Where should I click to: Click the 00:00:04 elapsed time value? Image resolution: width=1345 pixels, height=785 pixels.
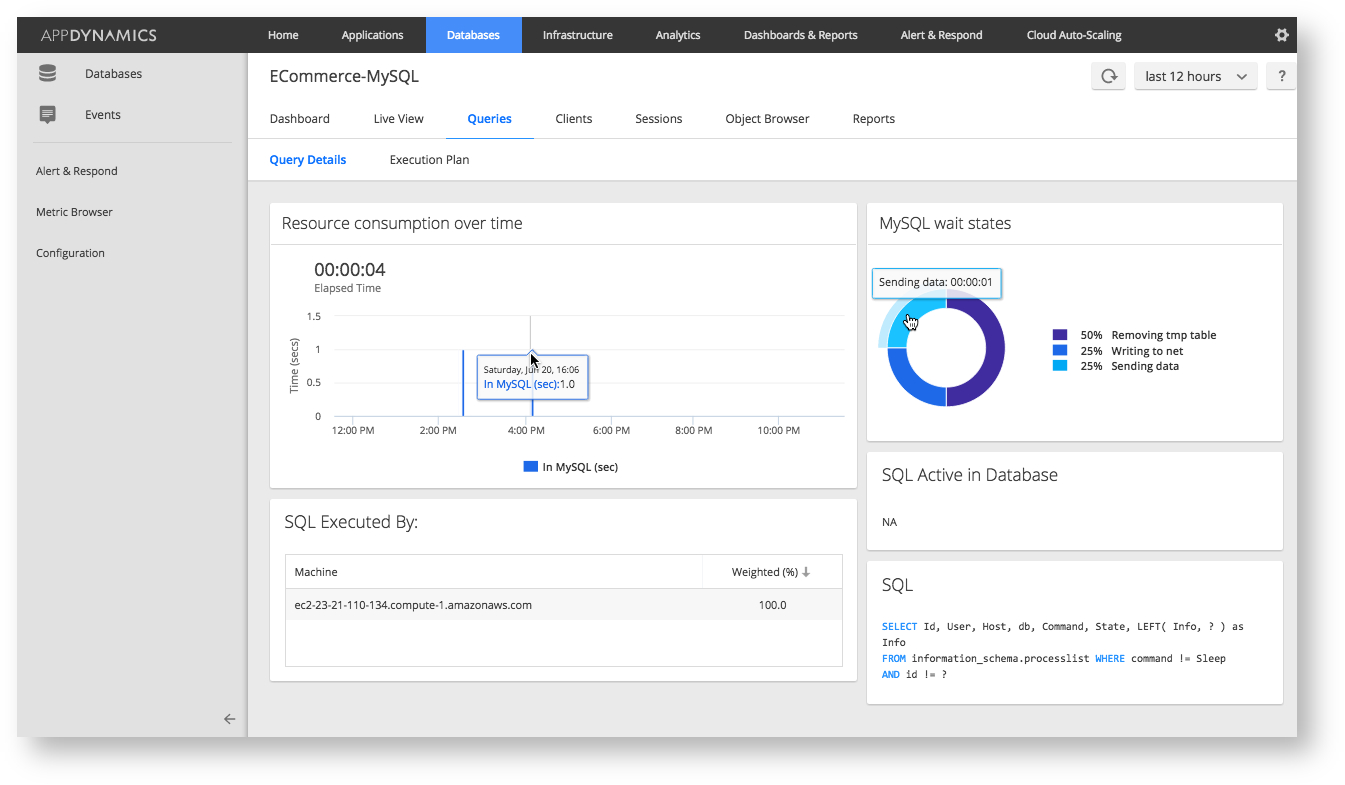[350, 270]
